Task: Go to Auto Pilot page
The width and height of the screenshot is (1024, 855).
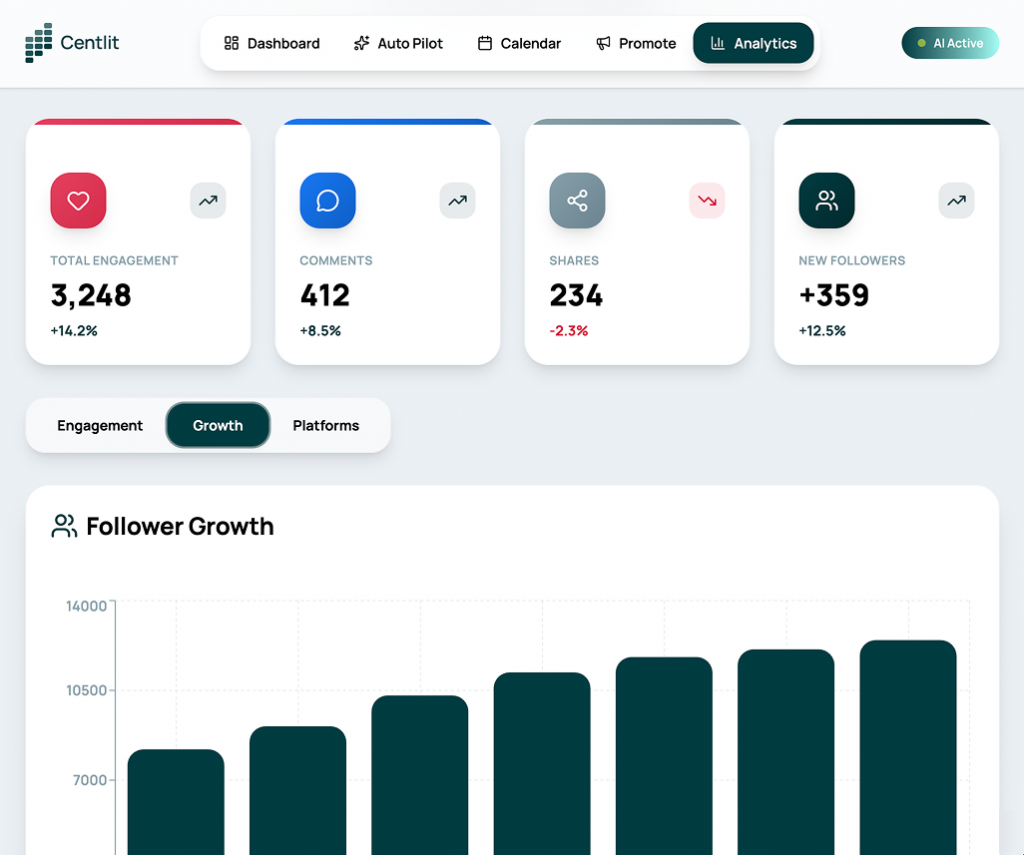Action: [x=398, y=43]
